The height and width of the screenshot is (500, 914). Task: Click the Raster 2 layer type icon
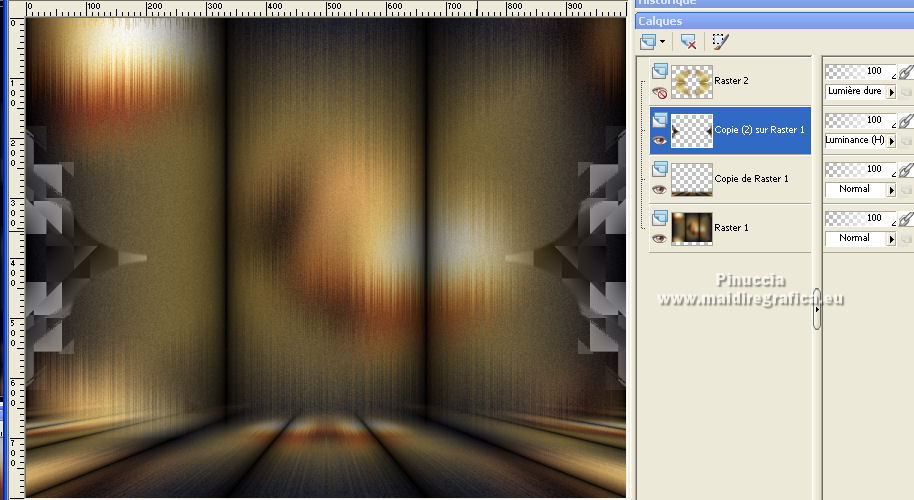point(660,71)
